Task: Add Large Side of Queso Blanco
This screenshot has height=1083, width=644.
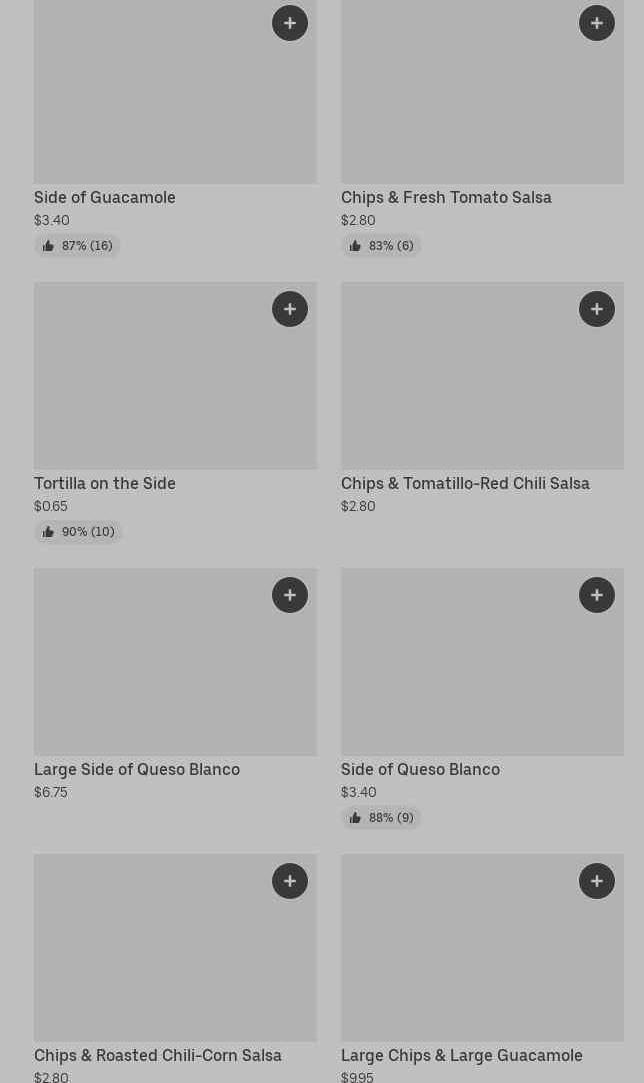Action: point(290,595)
